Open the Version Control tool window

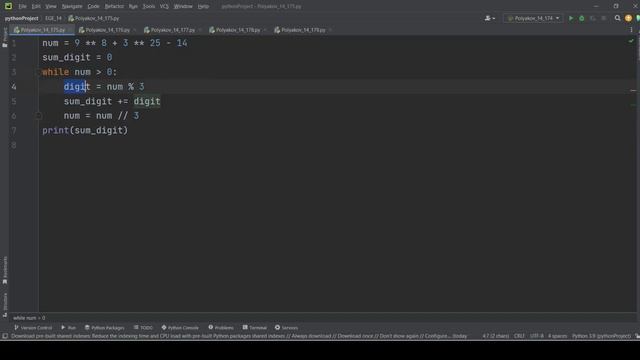[x=33, y=327]
